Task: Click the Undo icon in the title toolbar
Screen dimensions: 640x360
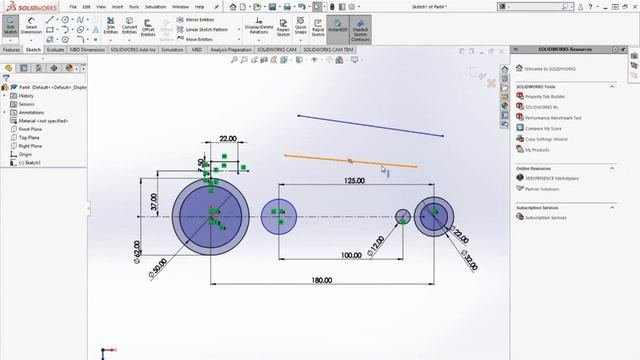Action: tap(302, 7)
